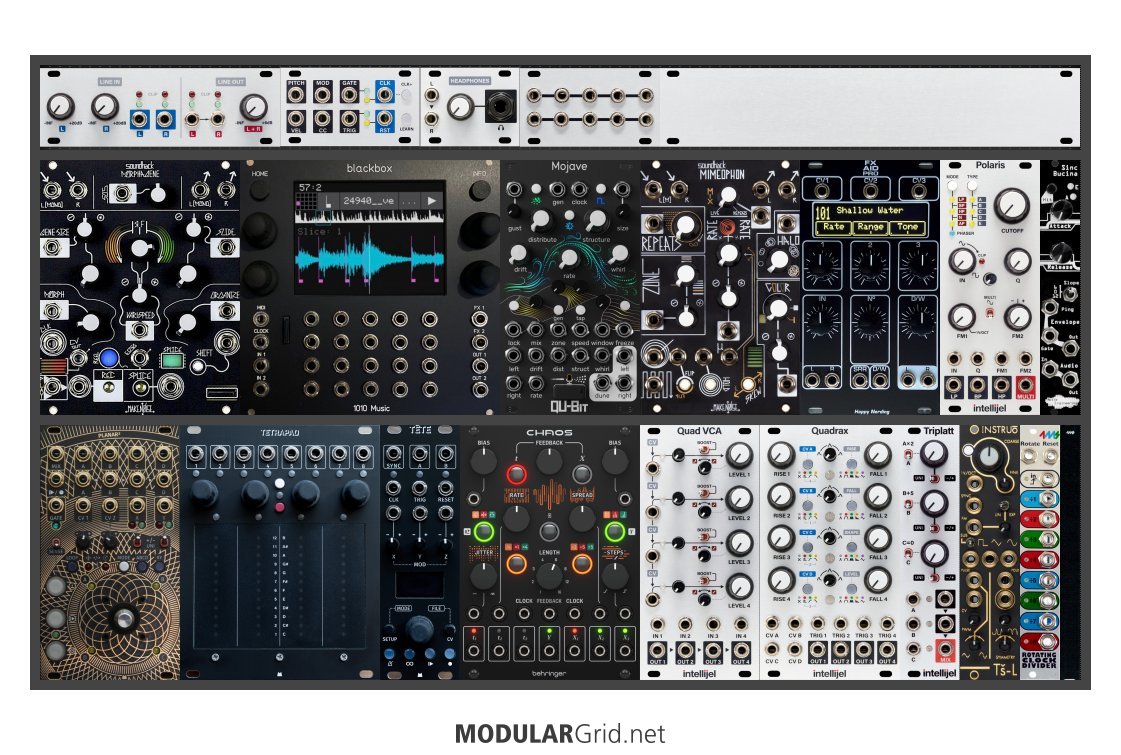Click the freeze jack on Mojave
This screenshot has width=1121, height=755.
click(623, 330)
